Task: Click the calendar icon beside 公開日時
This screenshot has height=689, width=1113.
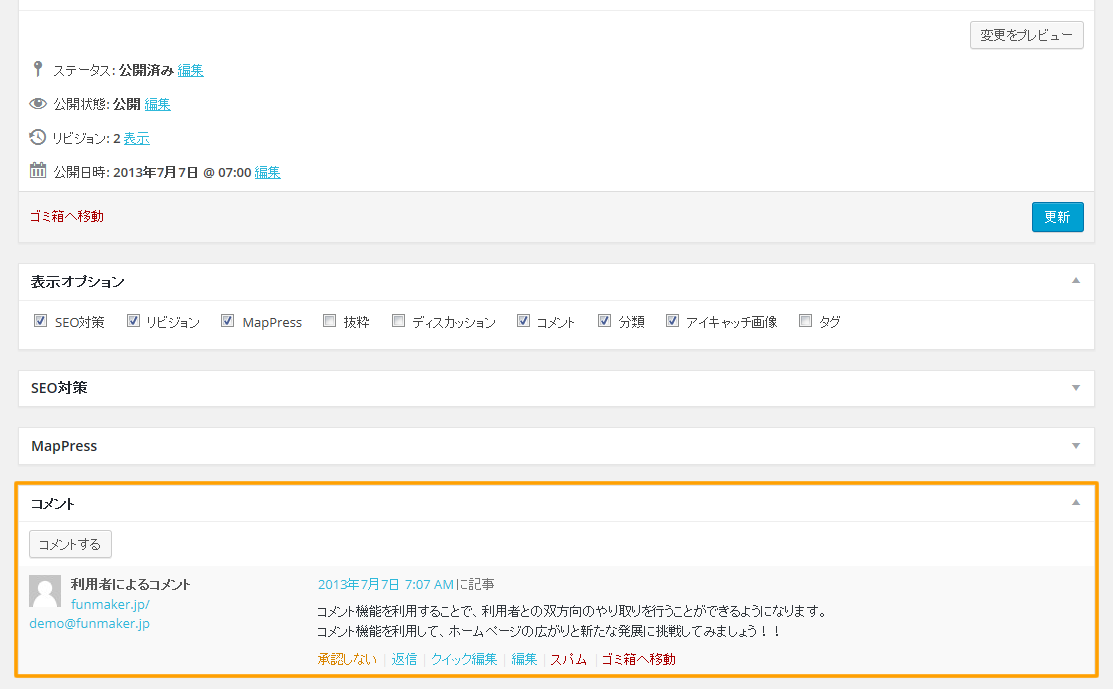Action: tap(37, 170)
